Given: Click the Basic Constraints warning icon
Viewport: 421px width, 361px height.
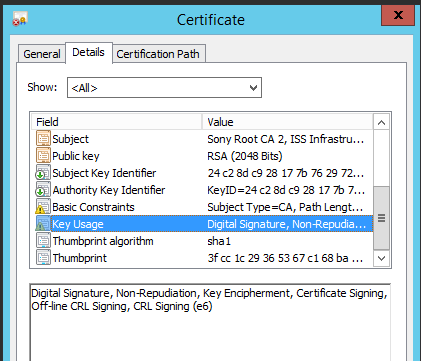Looking at the screenshot, I should point(43,207).
